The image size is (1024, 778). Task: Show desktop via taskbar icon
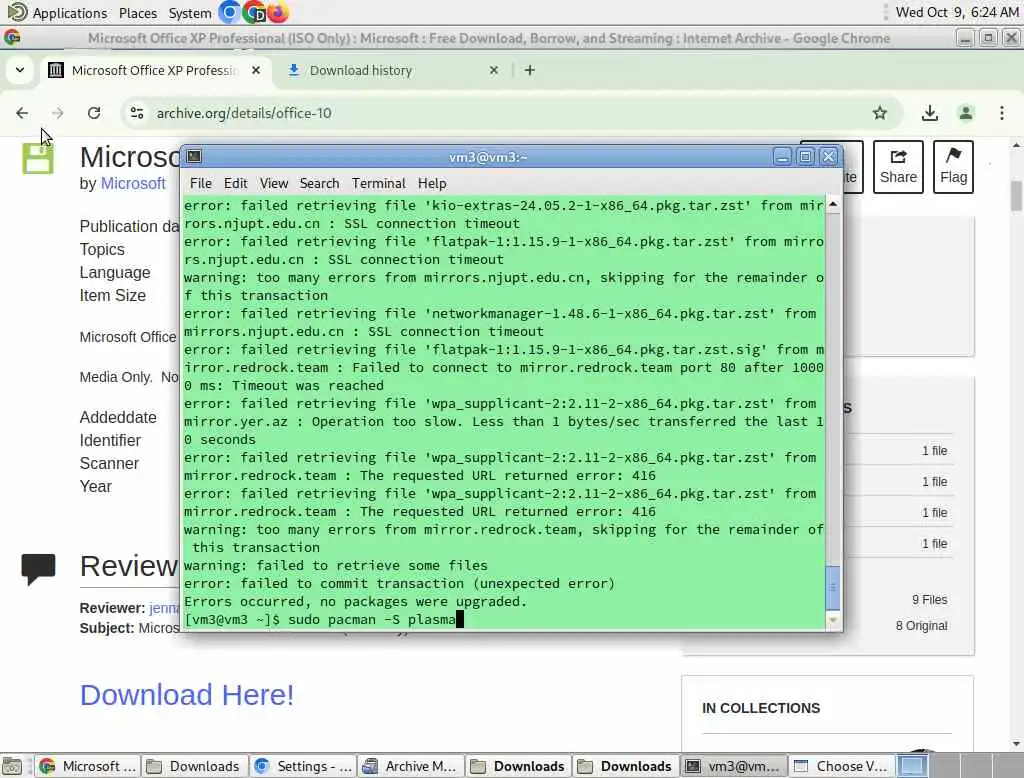coord(12,766)
